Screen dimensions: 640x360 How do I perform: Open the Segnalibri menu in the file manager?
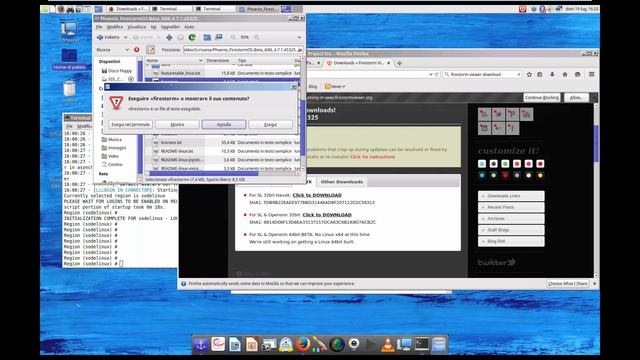pos(170,27)
